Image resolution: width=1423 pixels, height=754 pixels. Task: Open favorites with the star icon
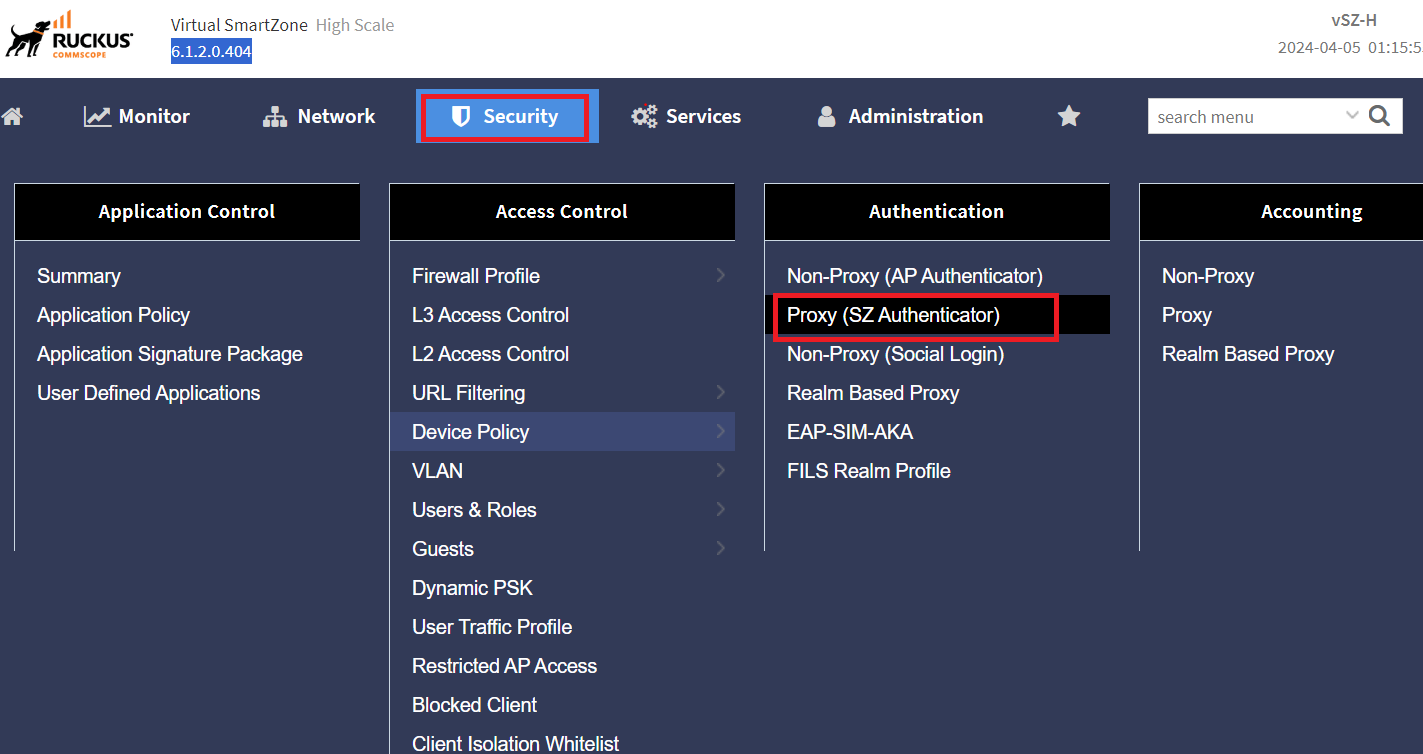pos(1069,117)
